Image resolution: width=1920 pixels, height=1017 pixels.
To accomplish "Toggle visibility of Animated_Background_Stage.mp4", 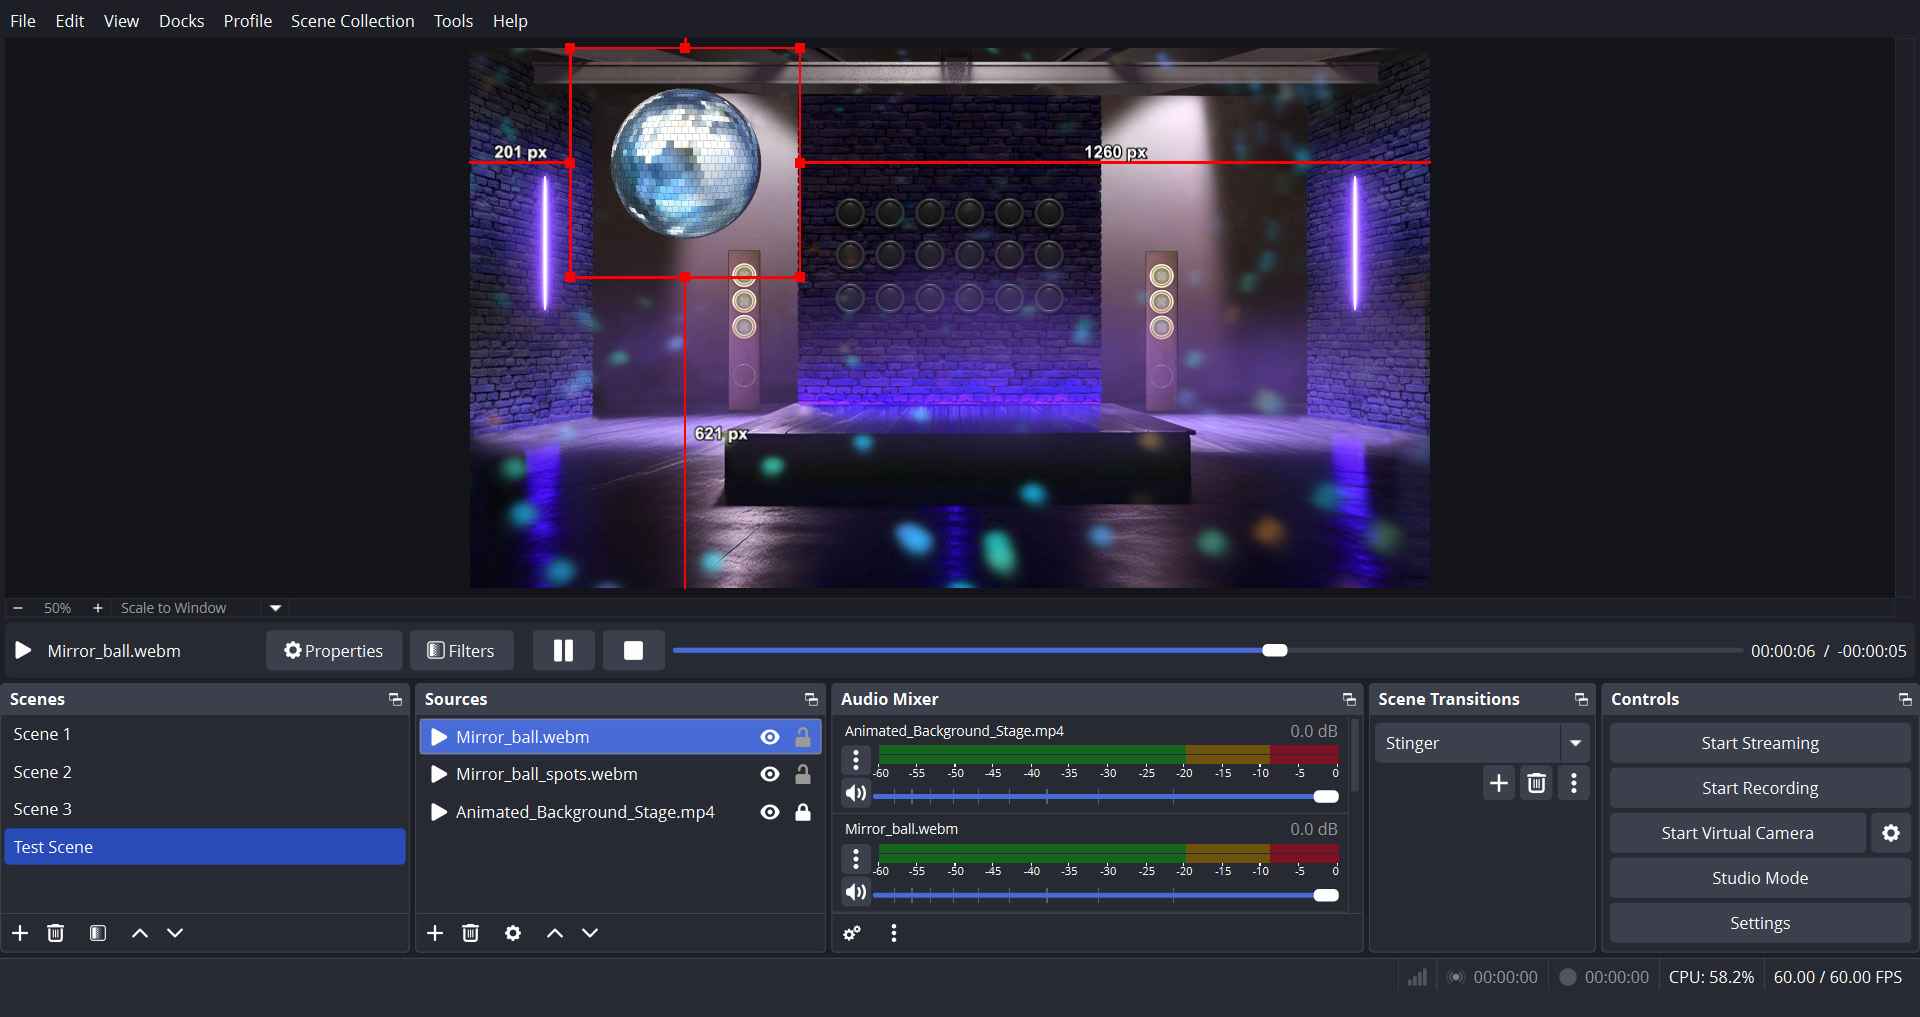I will tap(770, 812).
